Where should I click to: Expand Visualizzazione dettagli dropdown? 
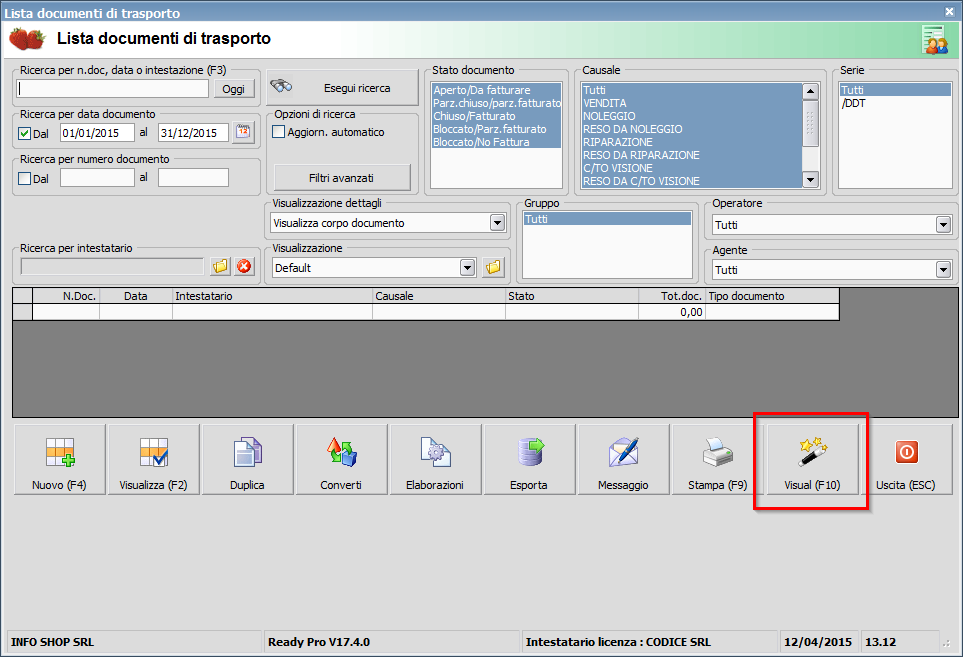tap(497, 223)
